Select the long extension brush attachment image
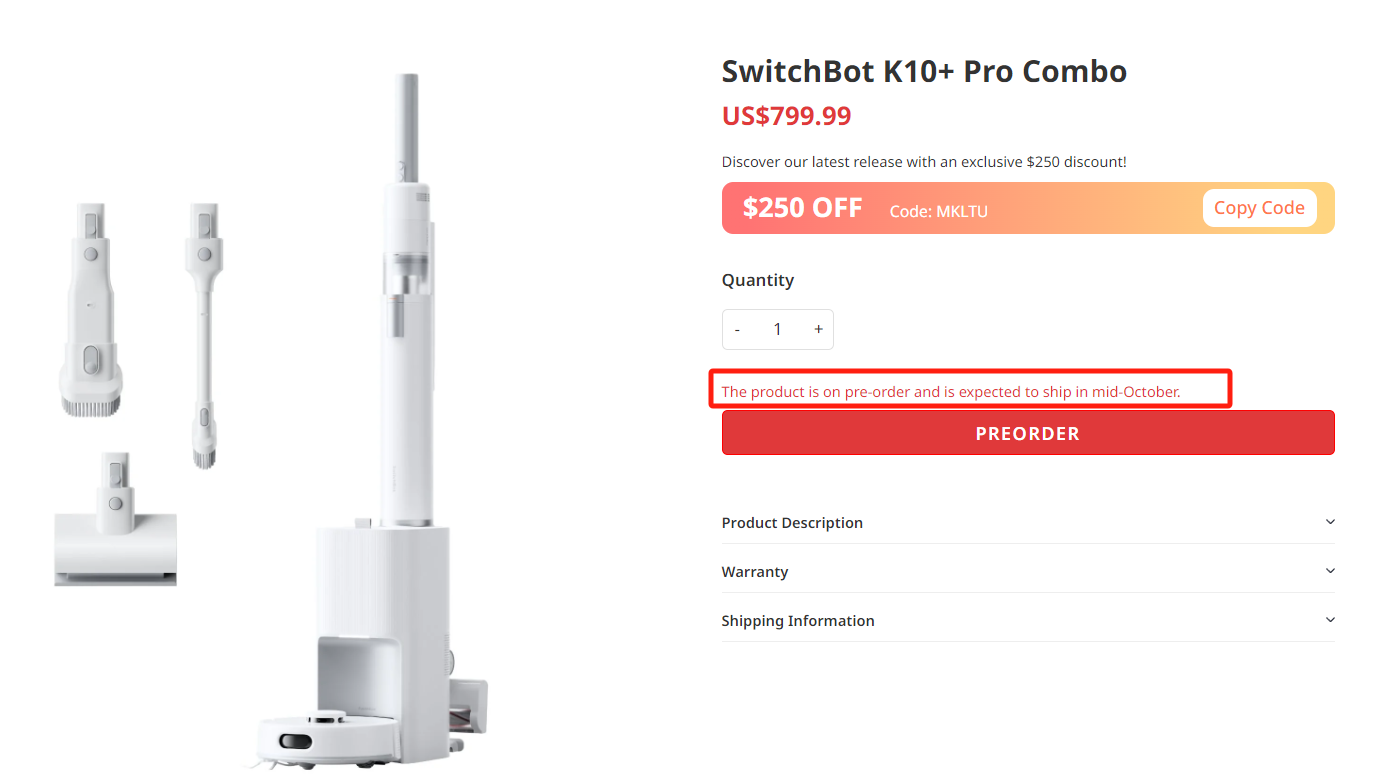The width and height of the screenshot is (1396, 784). click(204, 335)
